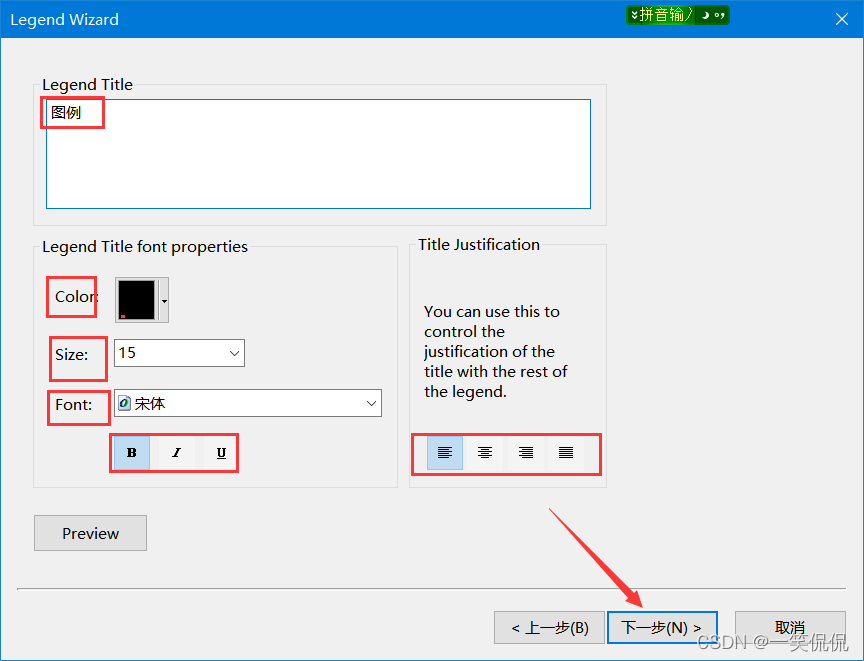Toggle underline for the legend title

tap(221, 453)
